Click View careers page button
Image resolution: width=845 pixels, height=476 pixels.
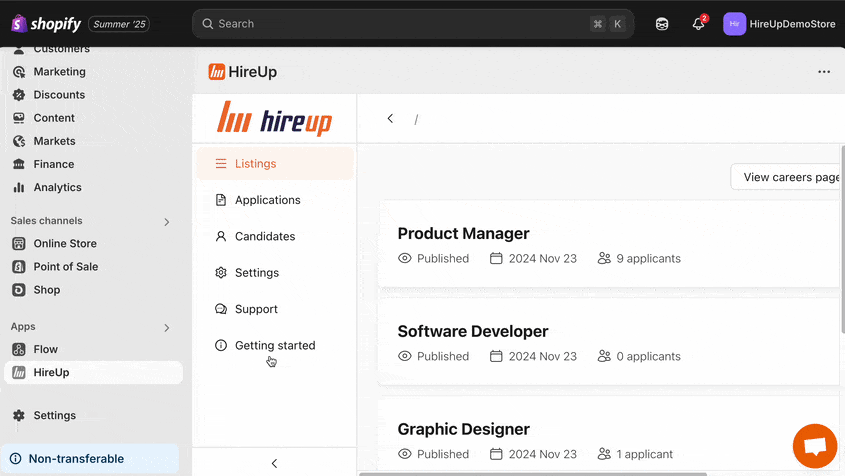point(788,177)
